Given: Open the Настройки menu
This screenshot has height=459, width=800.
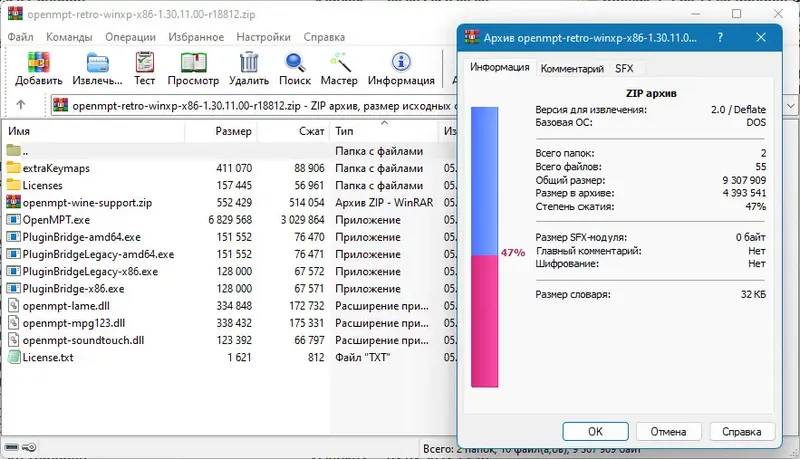Looking at the screenshot, I should pyautogui.click(x=263, y=37).
